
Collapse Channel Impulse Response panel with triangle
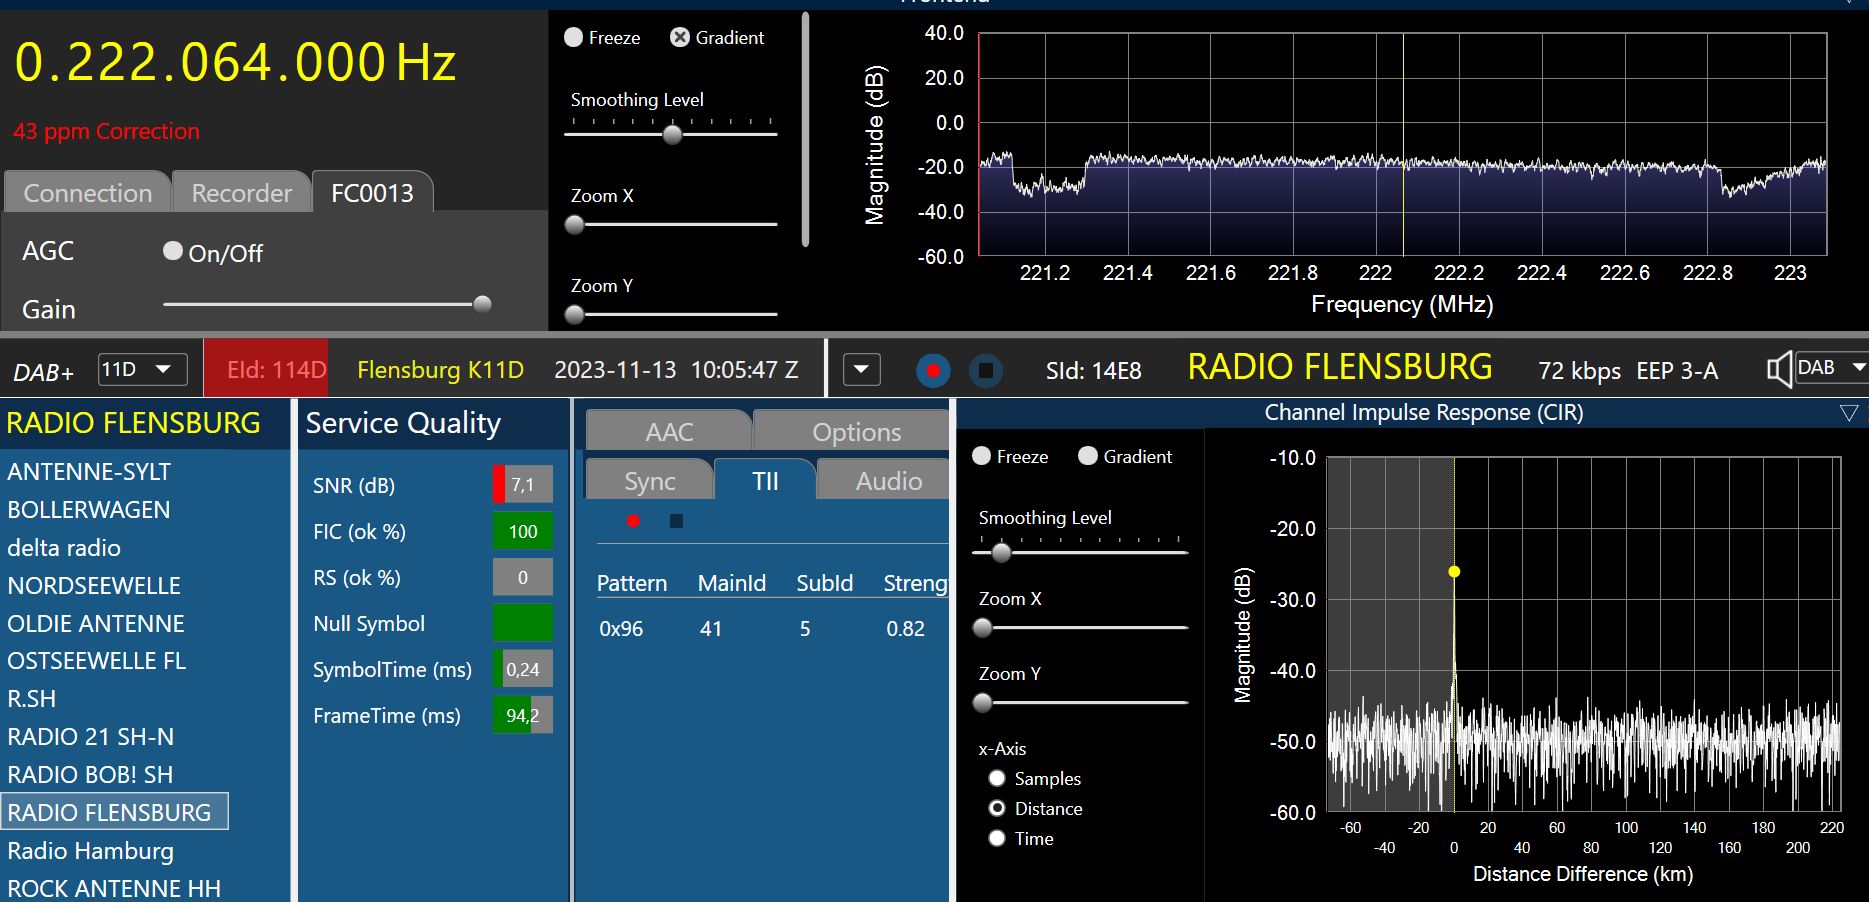click(x=1848, y=413)
